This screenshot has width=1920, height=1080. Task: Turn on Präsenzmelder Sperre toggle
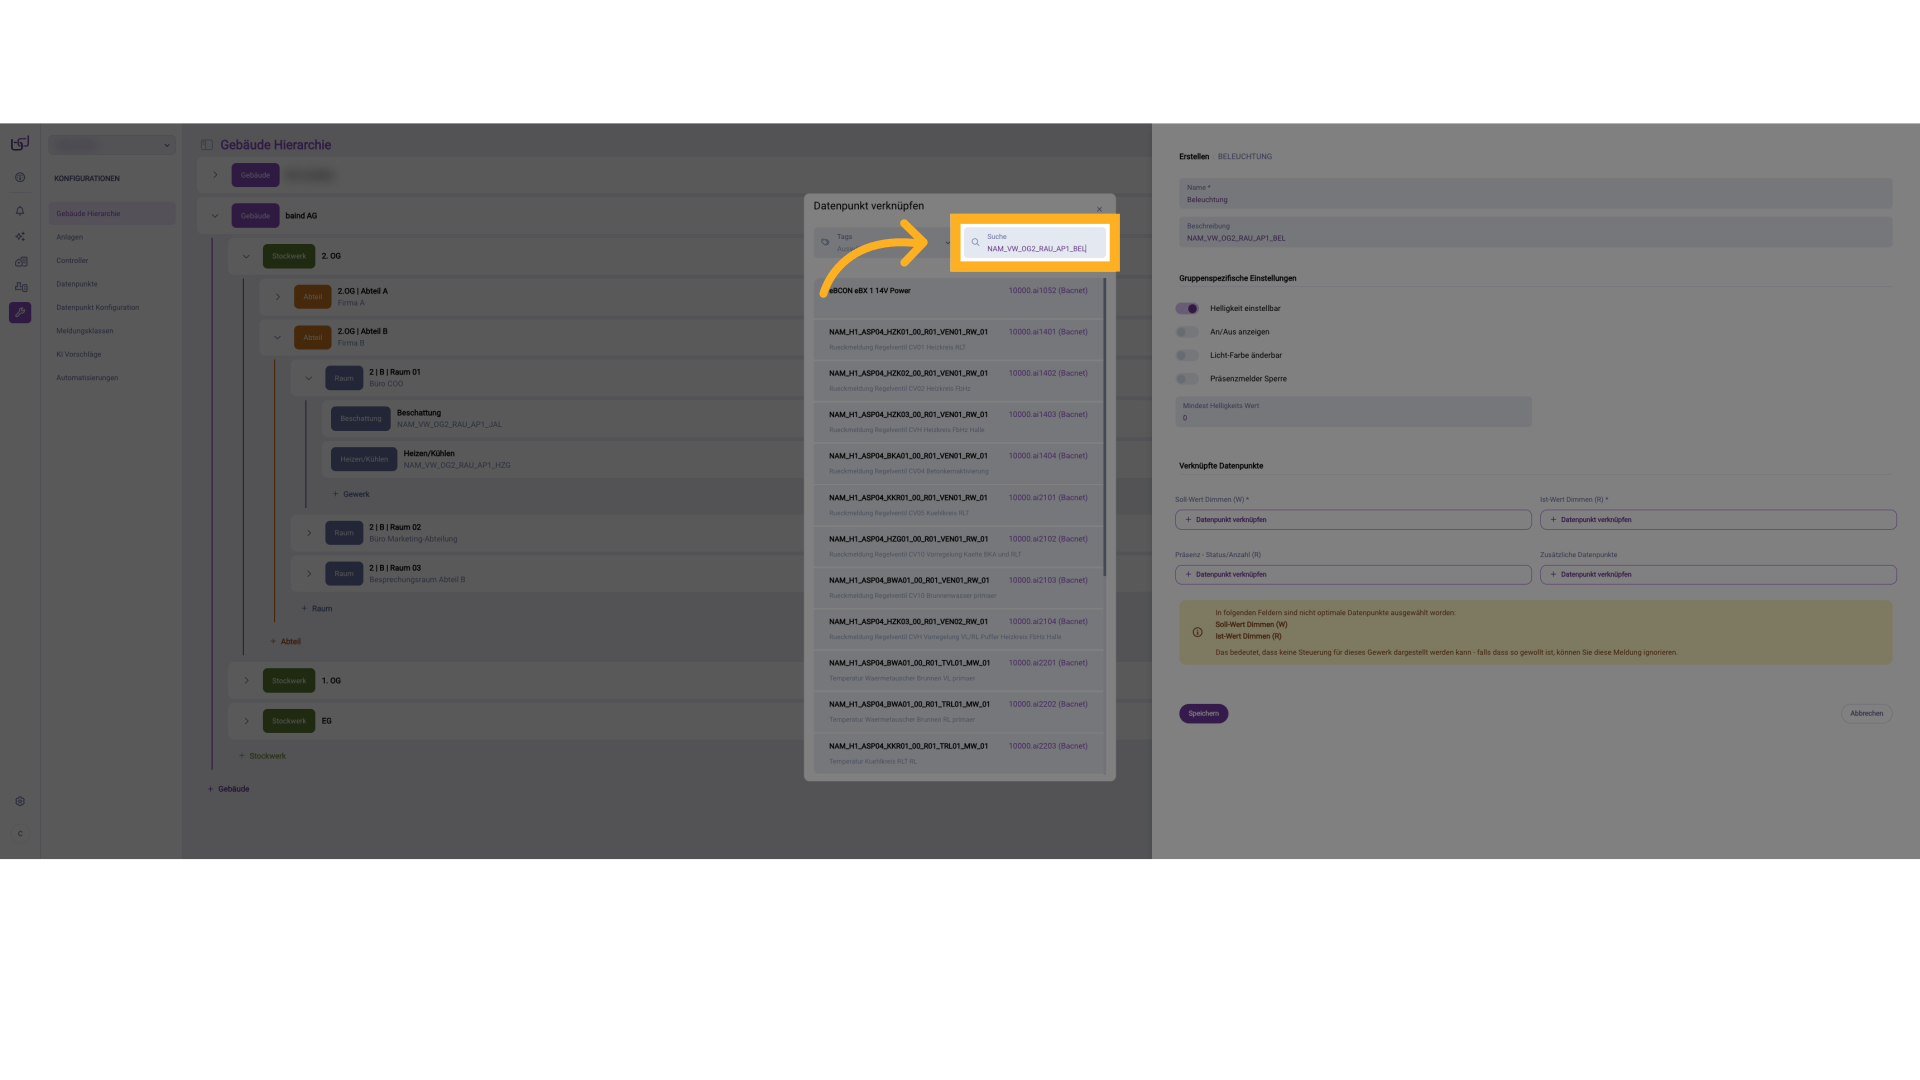1187,379
